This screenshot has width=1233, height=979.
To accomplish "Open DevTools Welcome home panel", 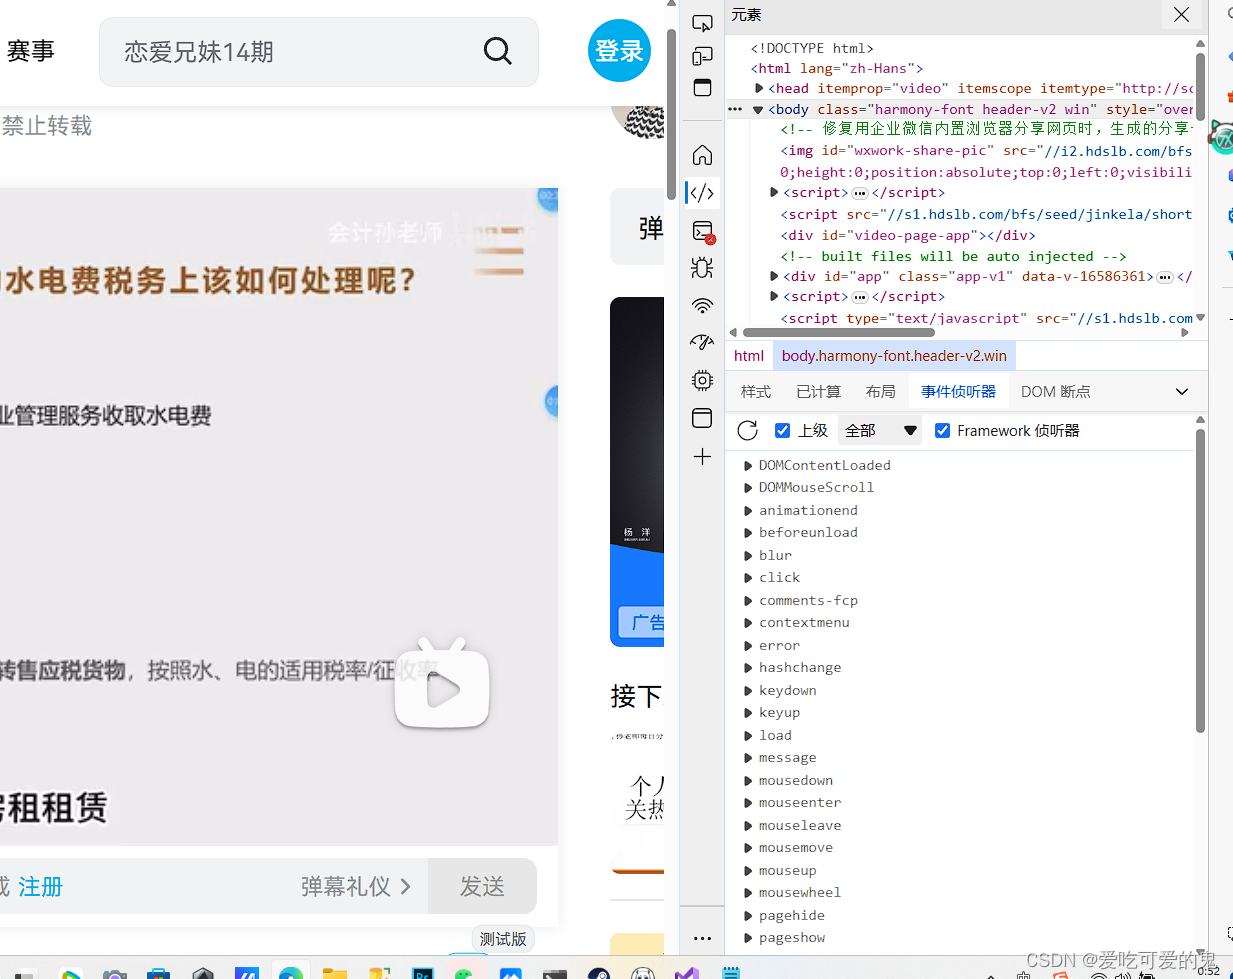I will pyautogui.click(x=702, y=155).
